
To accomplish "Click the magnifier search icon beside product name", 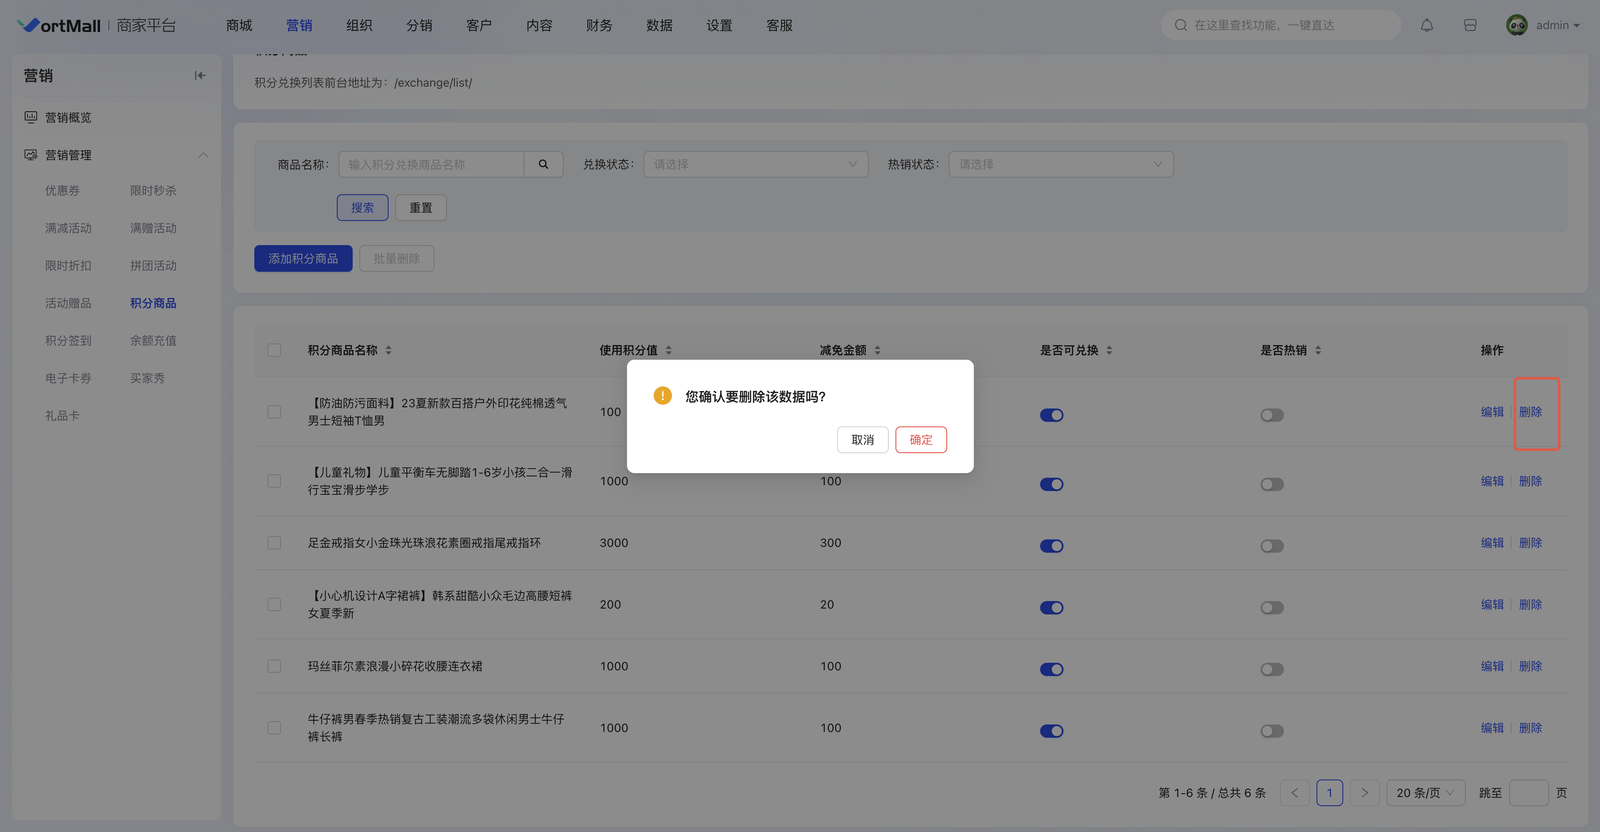I will coord(543,164).
